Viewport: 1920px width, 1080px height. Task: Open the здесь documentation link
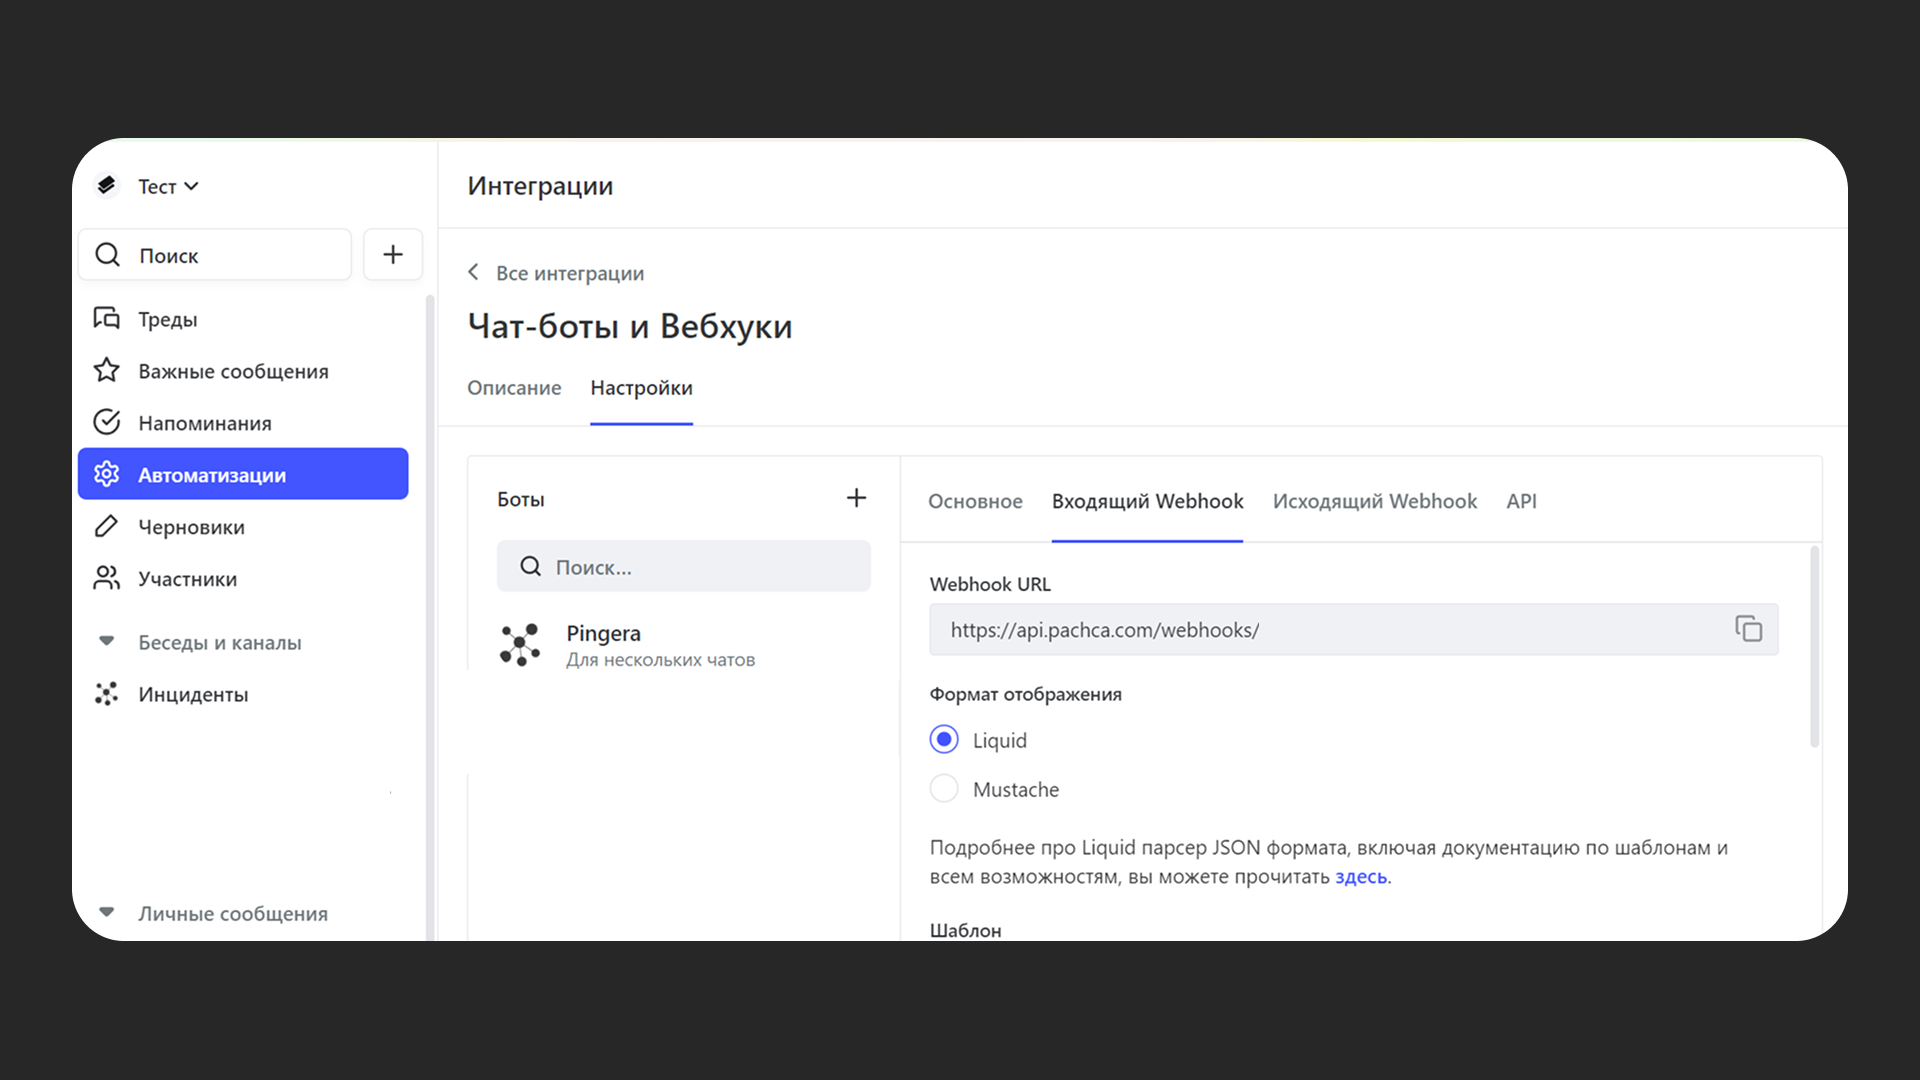1360,877
